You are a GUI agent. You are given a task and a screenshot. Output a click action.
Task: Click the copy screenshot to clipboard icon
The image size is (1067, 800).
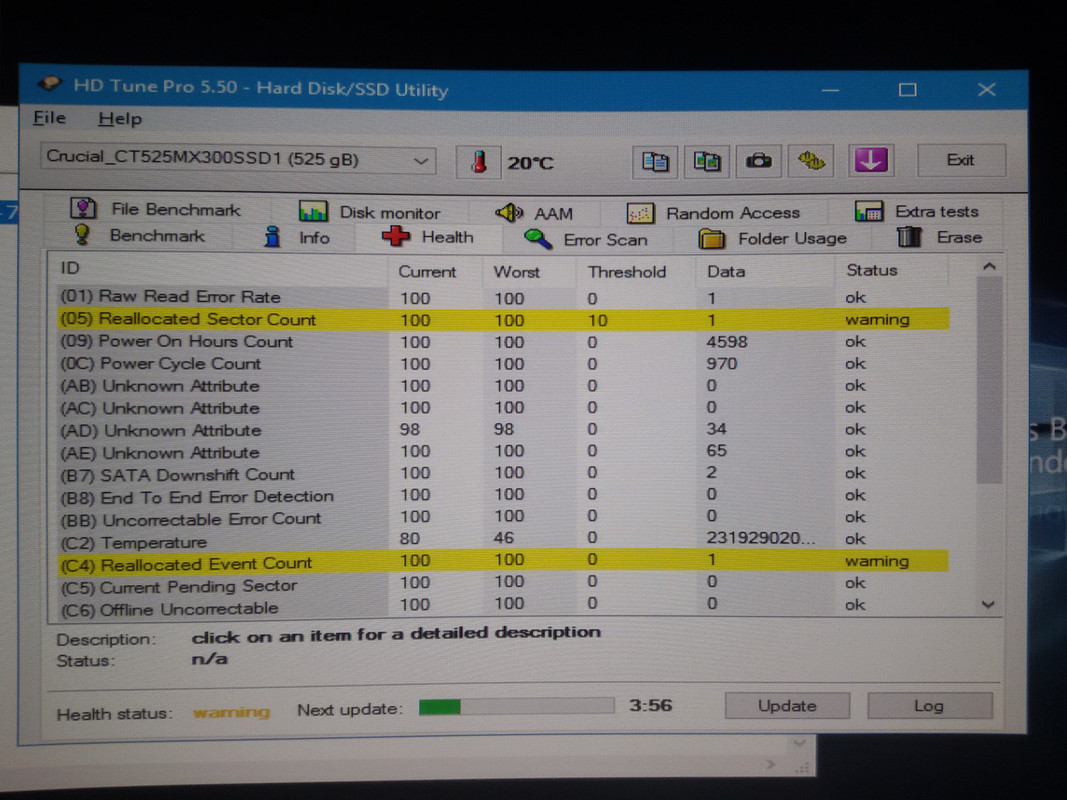pyautogui.click(x=706, y=162)
